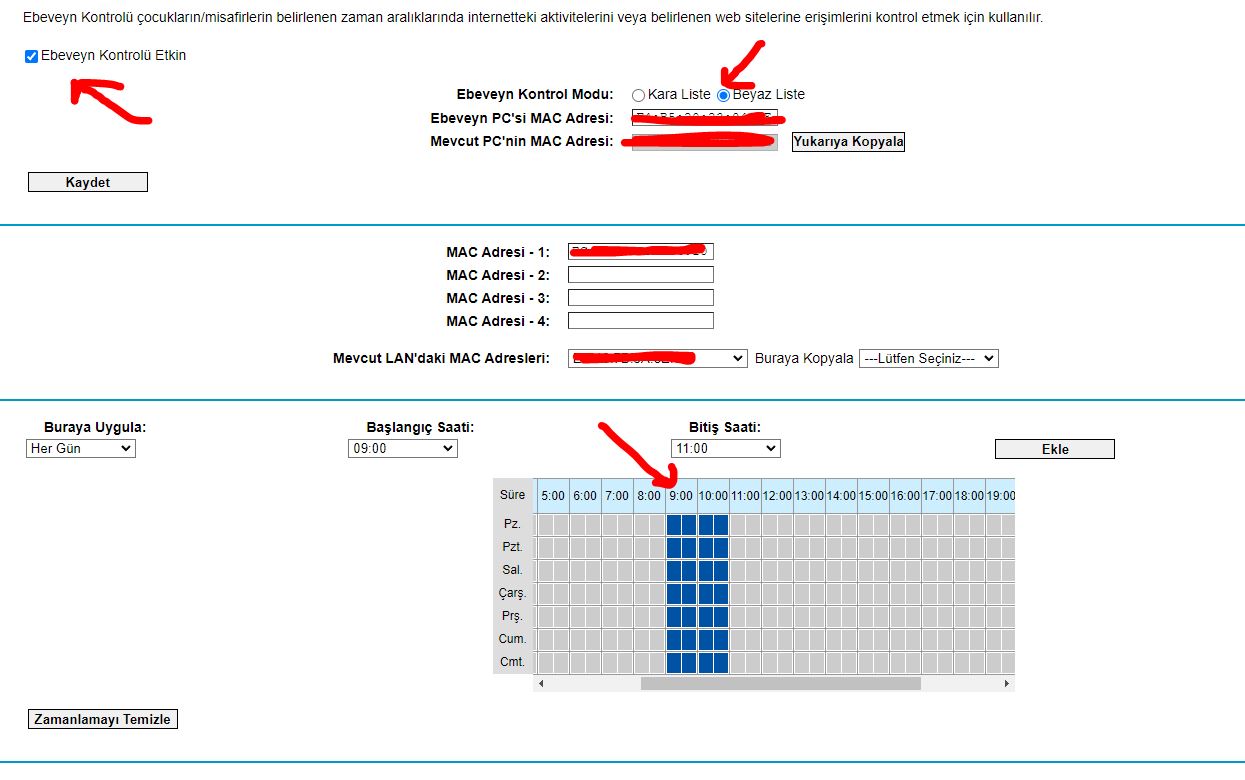Click the Cmt. day row label
Screen dimensions: 1245x780
click(x=513, y=662)
